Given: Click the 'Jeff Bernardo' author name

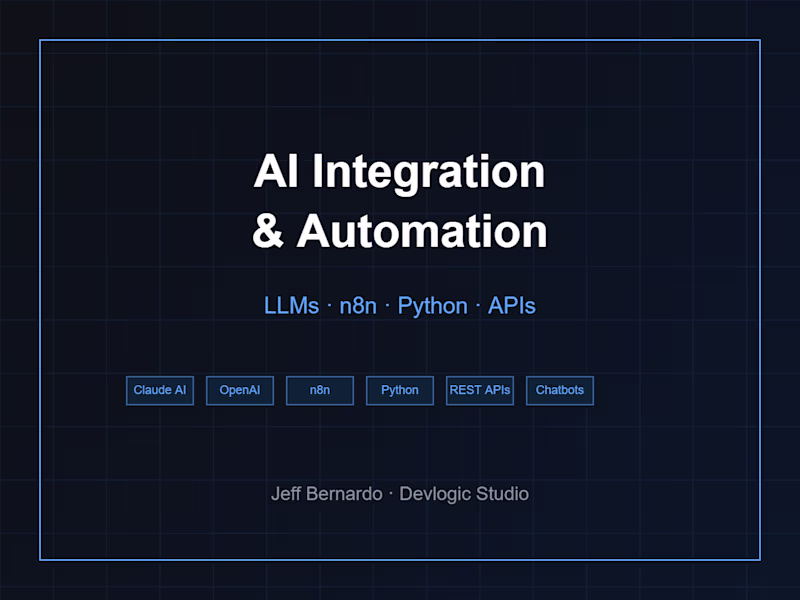Looking at the screenshot, I should [327, 494].
